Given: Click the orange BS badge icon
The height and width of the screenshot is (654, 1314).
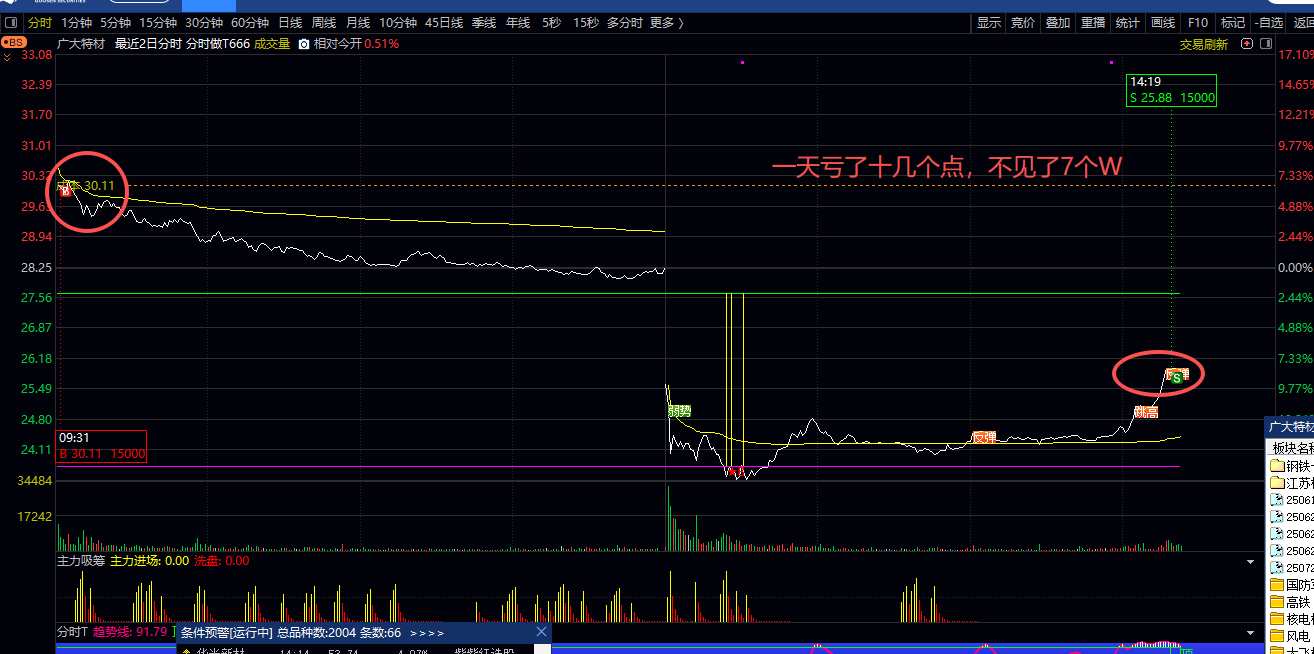Looking at the screenshot, I should pyautogui.click(x=13, y=42).
